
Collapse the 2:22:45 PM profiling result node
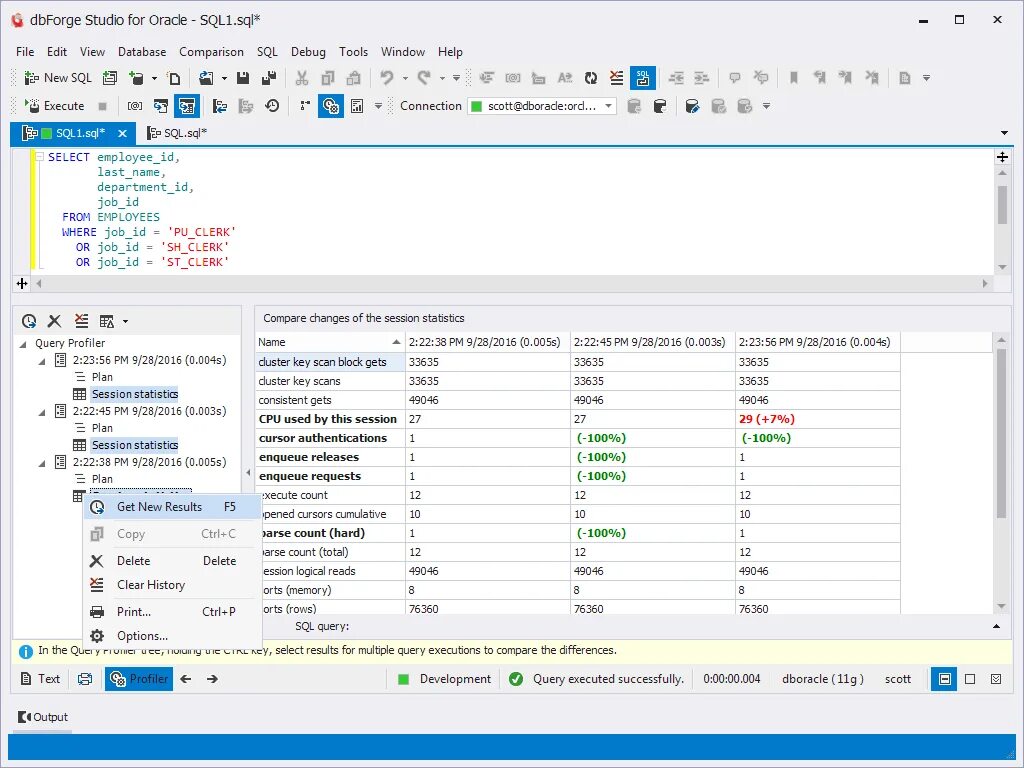(42, 411)
